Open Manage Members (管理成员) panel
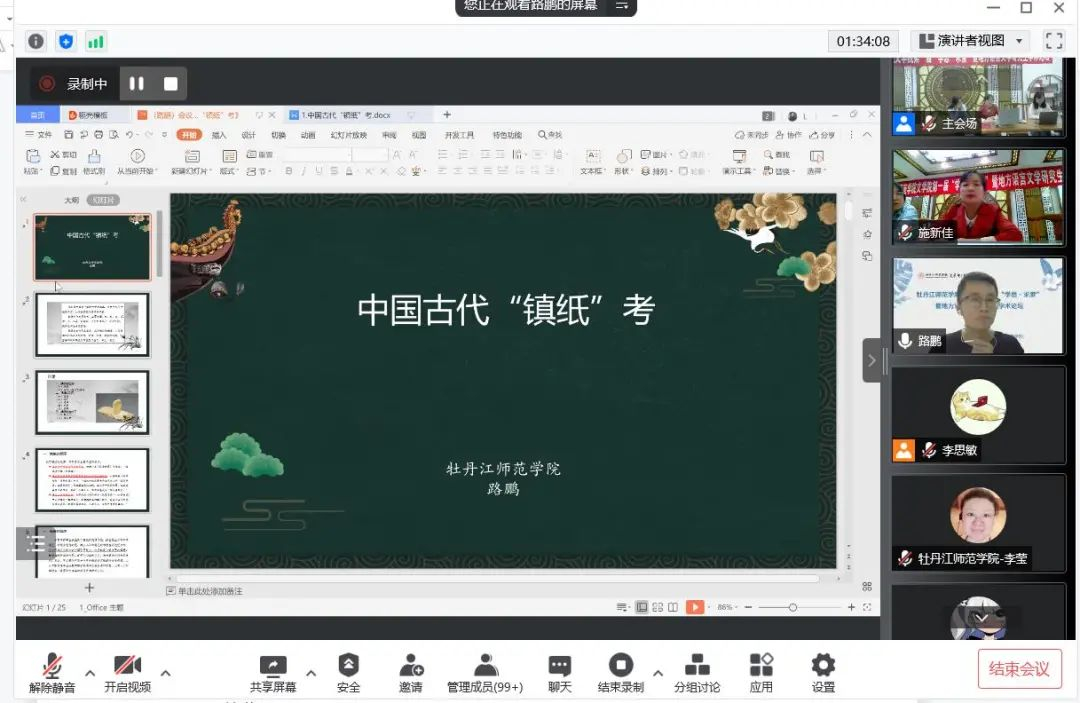 485,672
